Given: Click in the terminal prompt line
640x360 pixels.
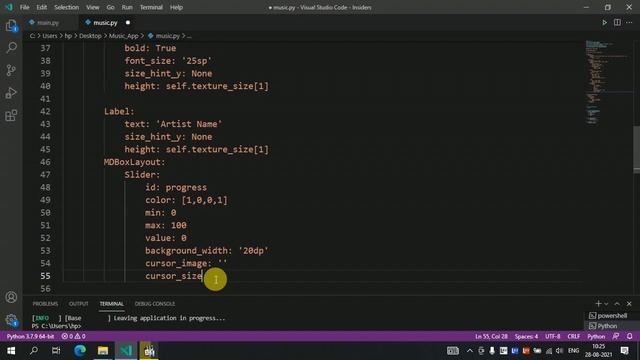Looking at the screenshot, I should pos(57,326).
